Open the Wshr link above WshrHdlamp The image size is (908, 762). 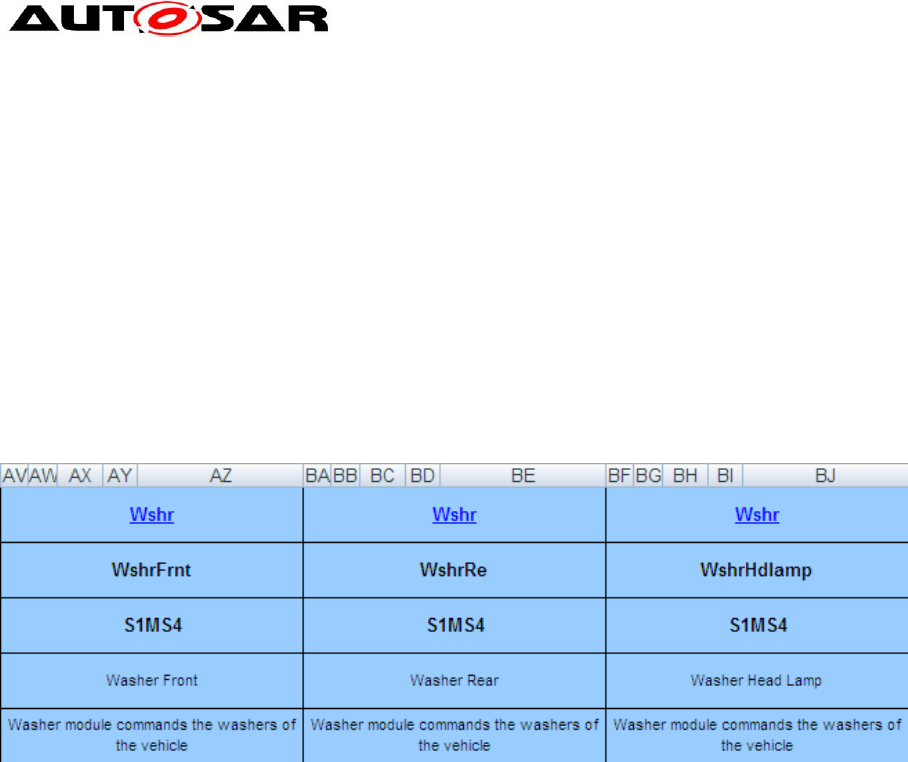tap(757, 514)
